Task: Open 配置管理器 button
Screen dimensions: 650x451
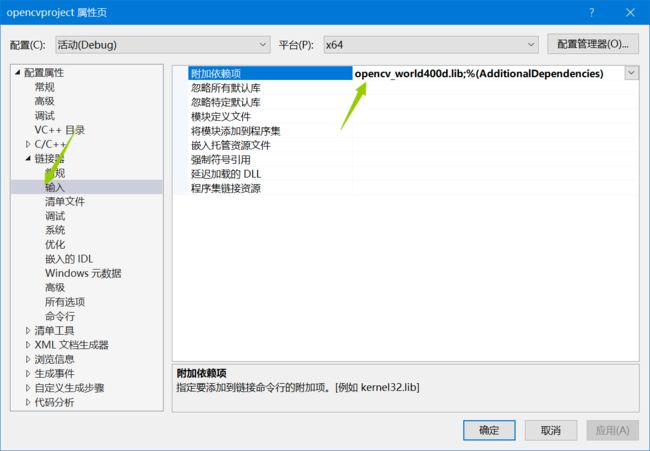Action: pos(593,44)
